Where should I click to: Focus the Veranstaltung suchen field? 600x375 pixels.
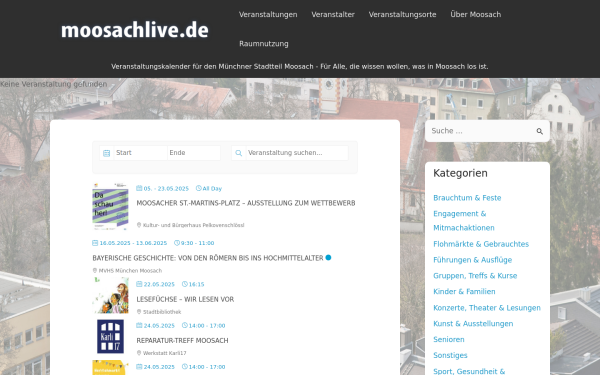click(x=297, y=153)
